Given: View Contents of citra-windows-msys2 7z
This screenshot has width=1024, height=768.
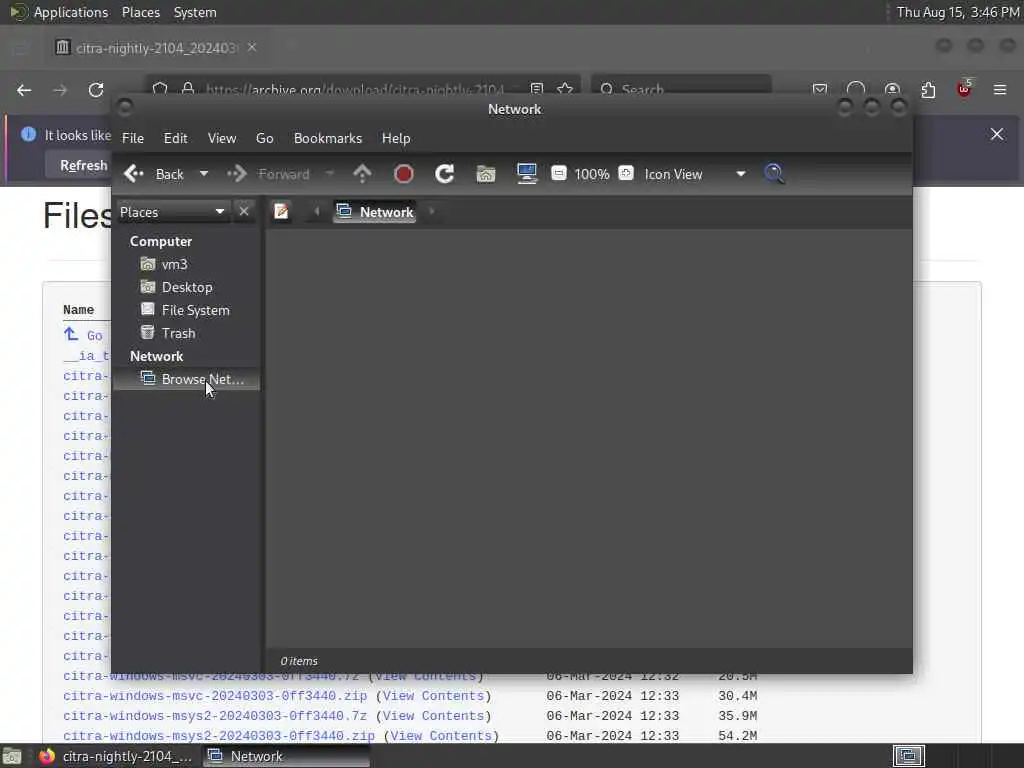Looking at the screenshot, I should [x=433, y=716].
